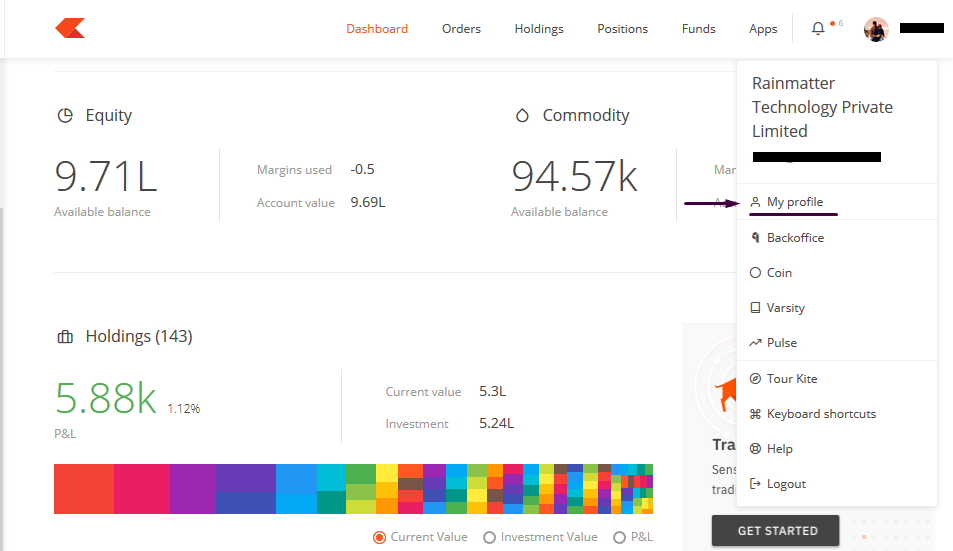The width and height of the screenshot is (953, 551).
Task: Select the Current Value radio button
Action: click(379, 537)
